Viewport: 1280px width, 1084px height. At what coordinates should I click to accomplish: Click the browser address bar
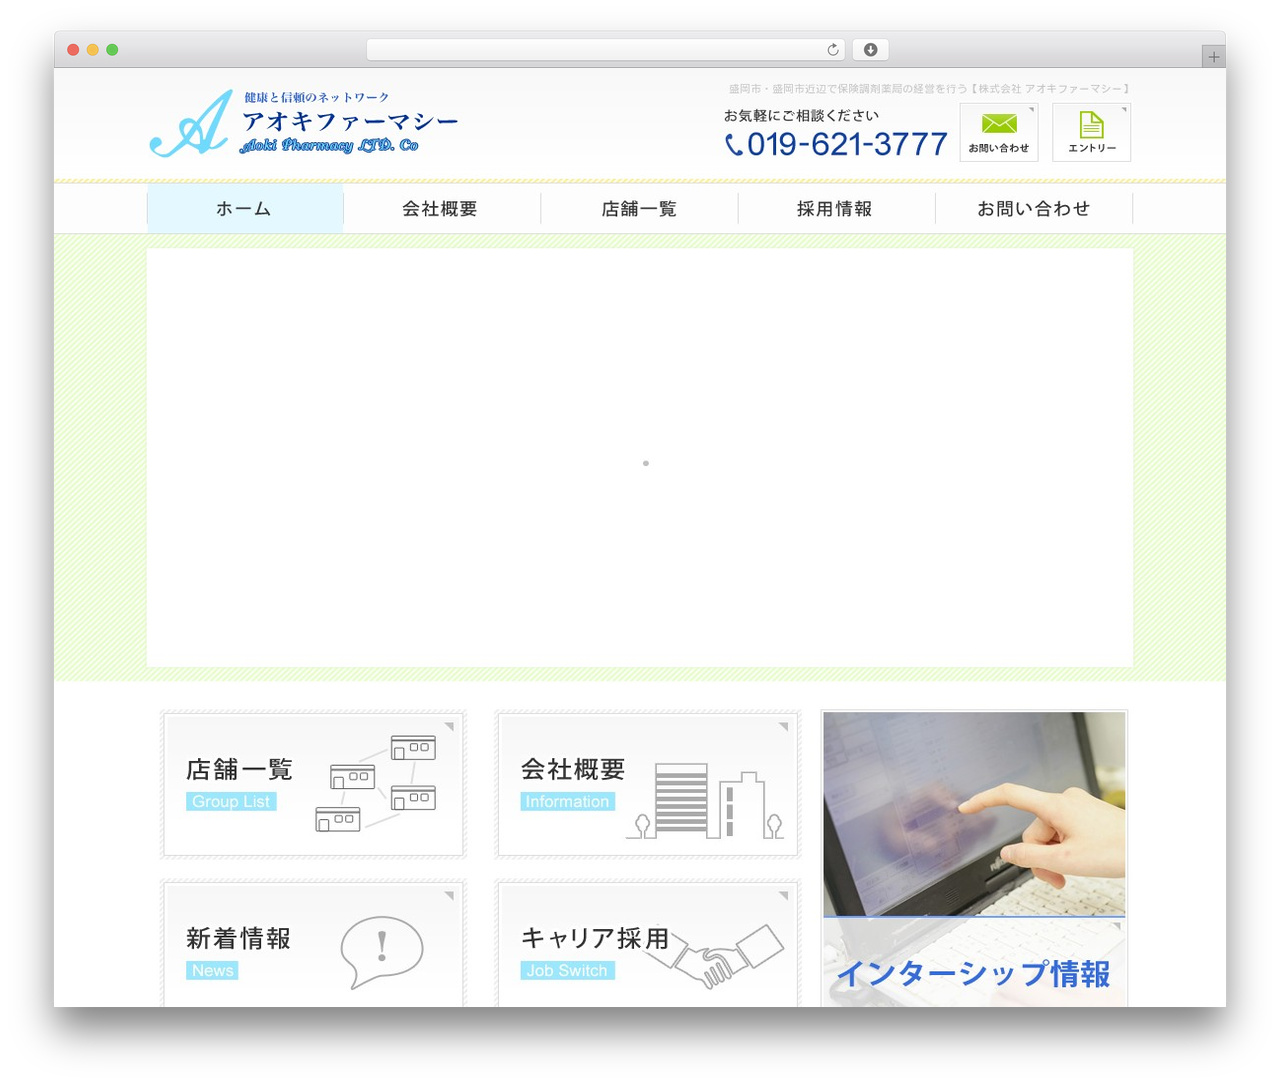pyautogui.click(x=606, y=50)
